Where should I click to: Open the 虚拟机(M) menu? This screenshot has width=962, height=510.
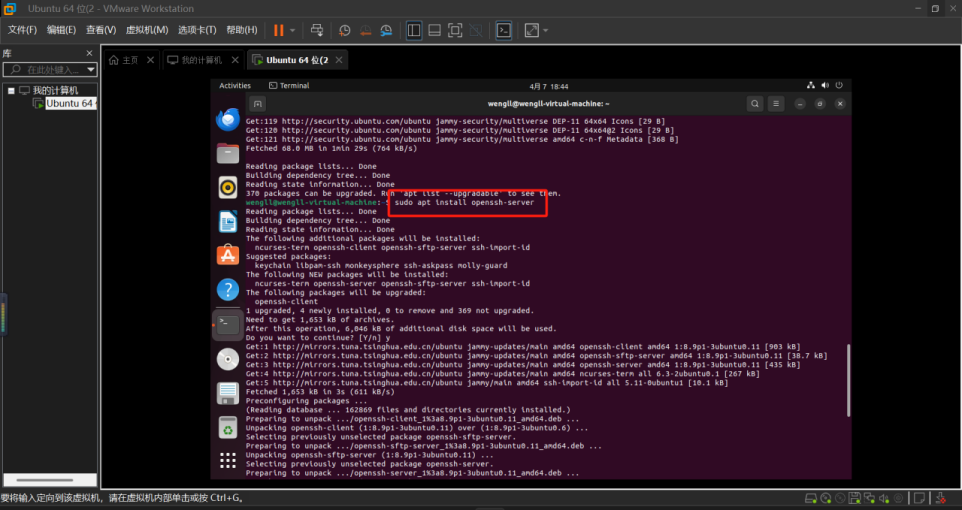(147, 30)
